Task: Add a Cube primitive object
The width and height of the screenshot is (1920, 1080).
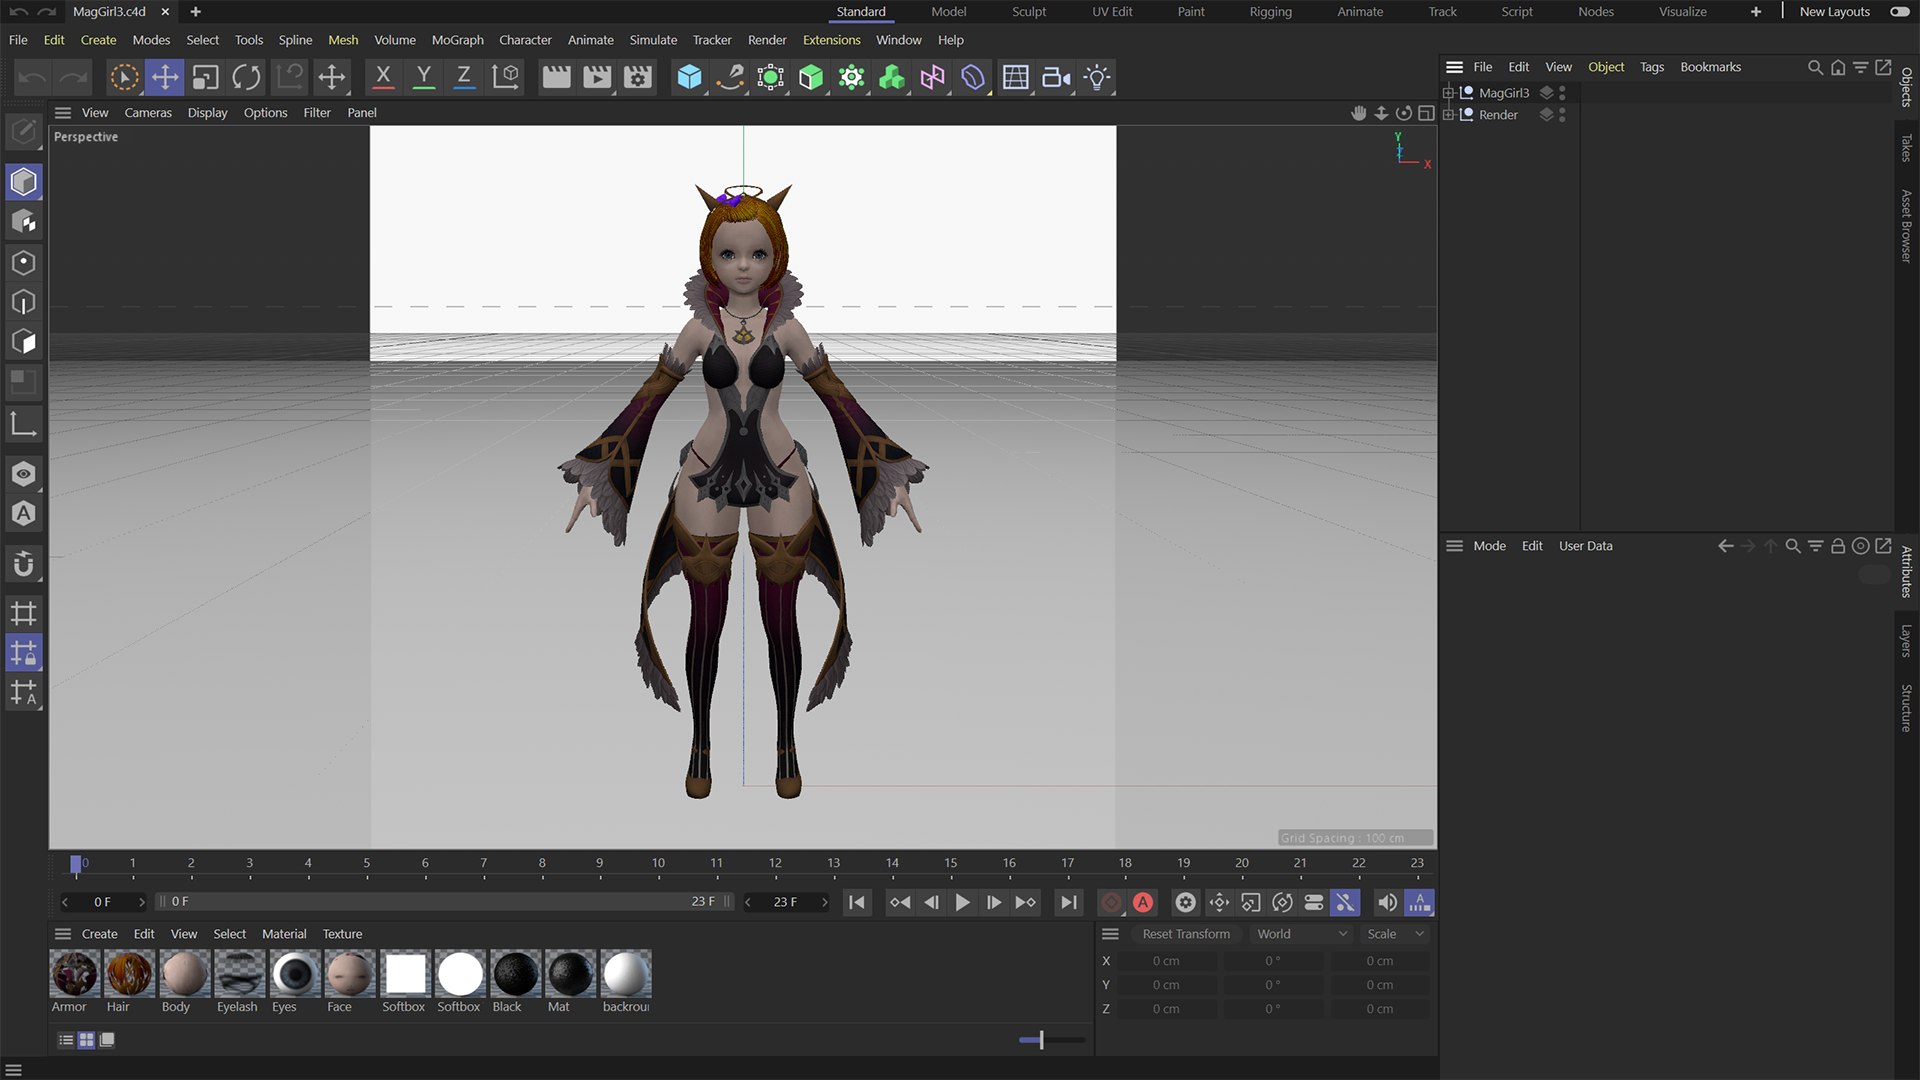Action: click(689, 77)
